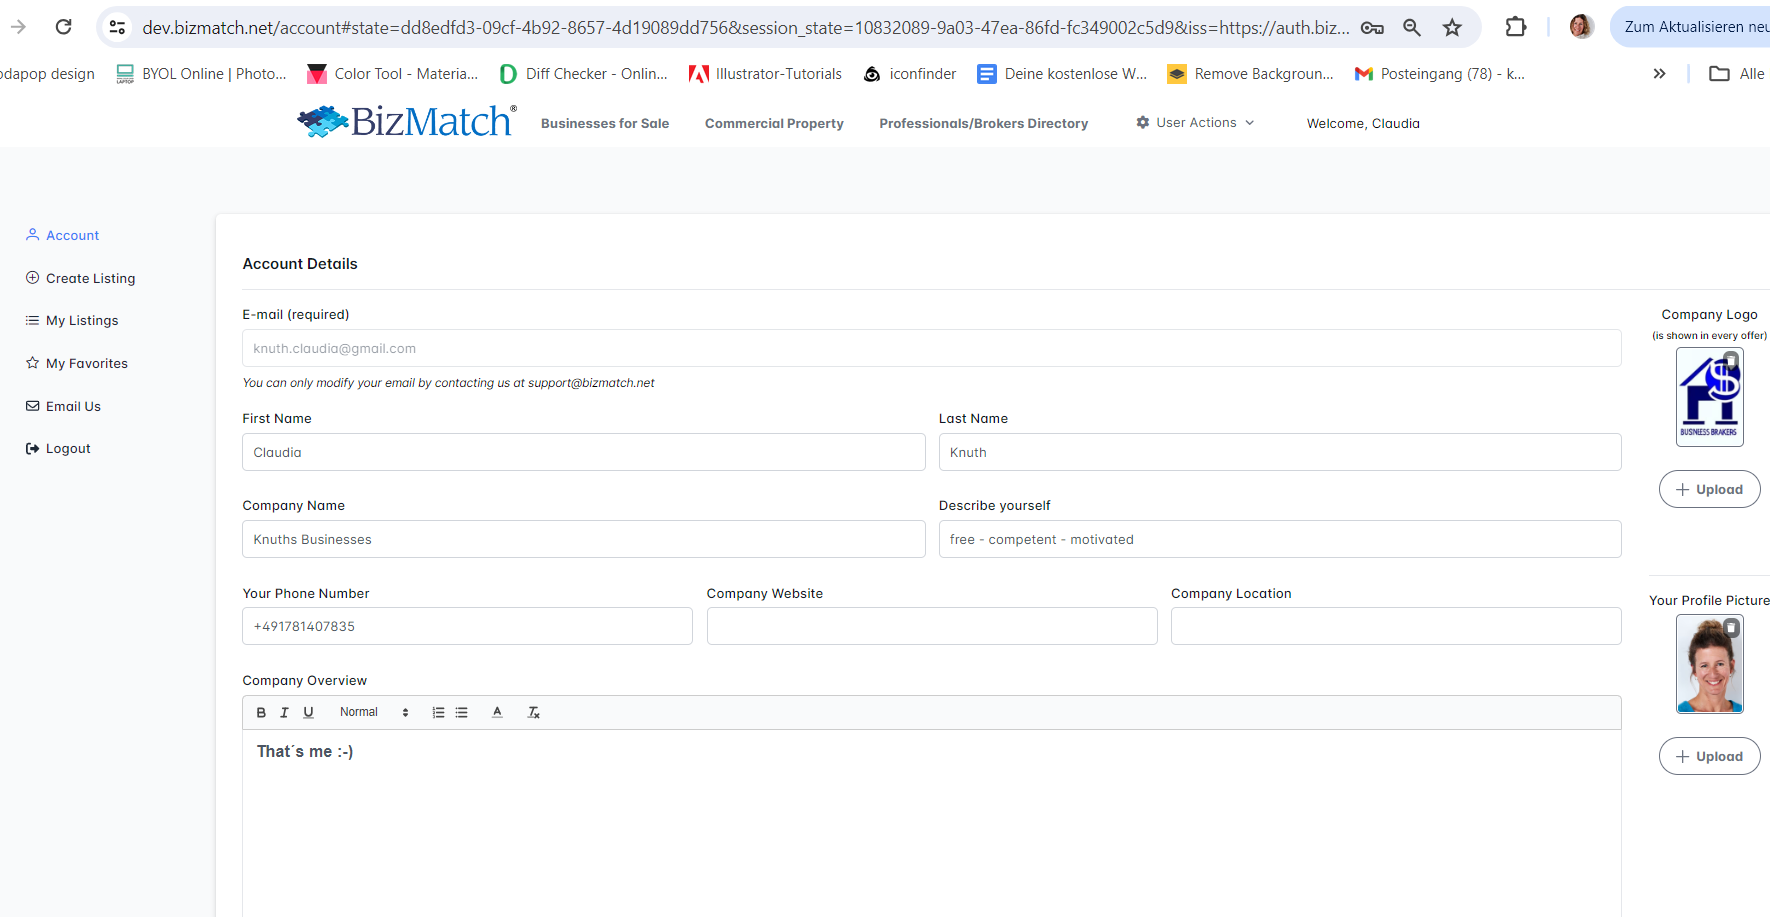
Task: Toggle italic formatting in the editor
Action: click(284, 713)
